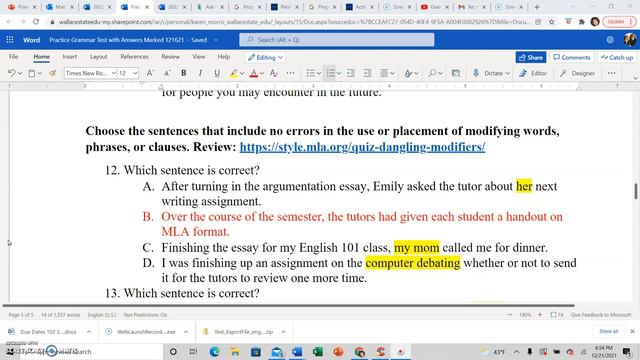Switch to the Home tab
Screen dimensions: 640x360
(42, 57)
